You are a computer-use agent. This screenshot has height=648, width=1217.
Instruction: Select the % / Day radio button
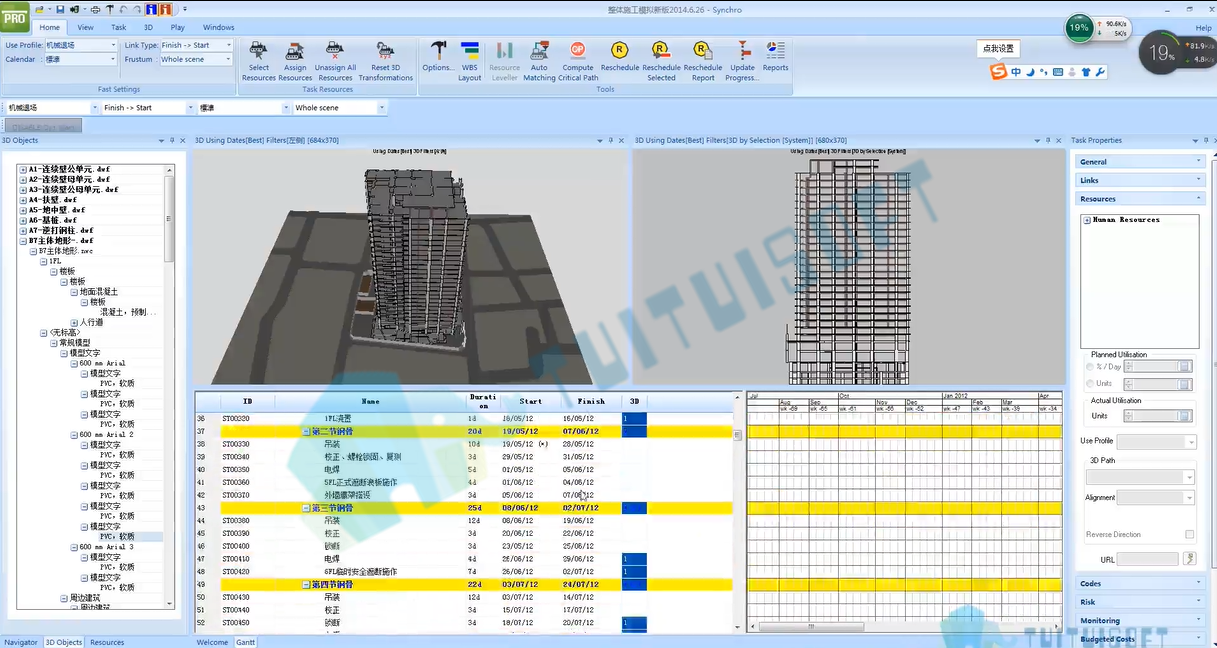tap(1090, 367)
